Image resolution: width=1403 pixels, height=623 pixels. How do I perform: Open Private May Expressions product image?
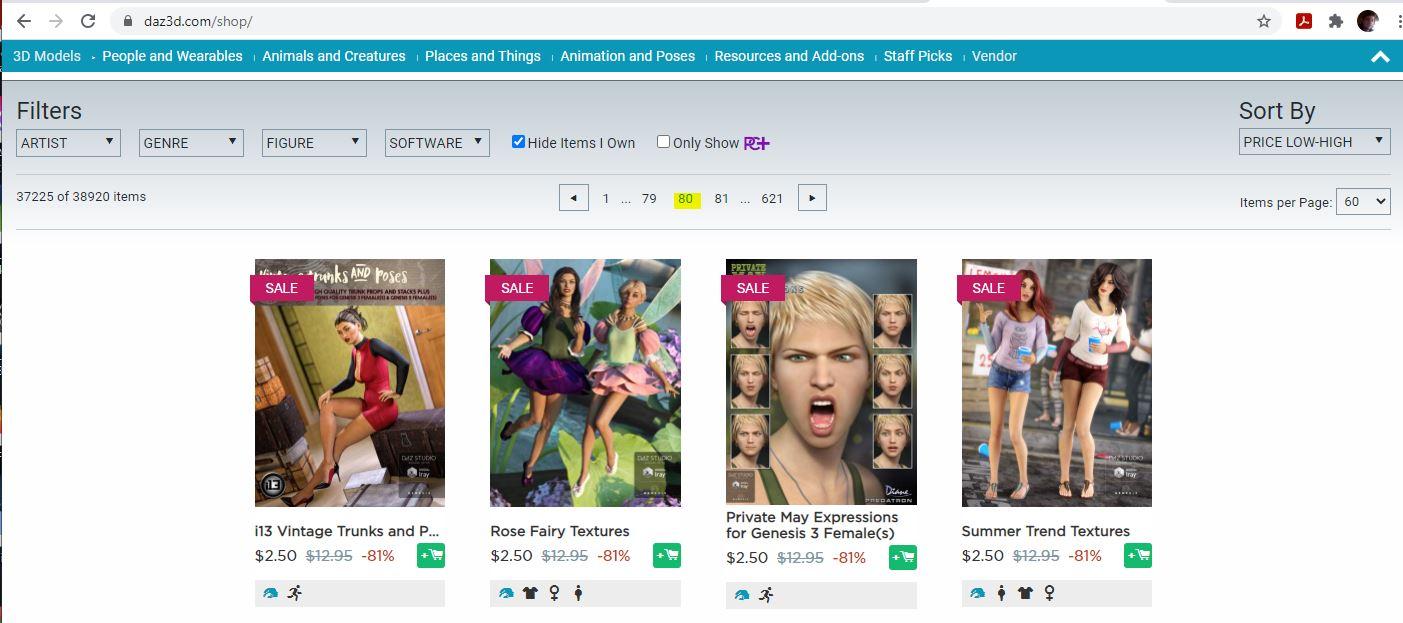point(821,382)
